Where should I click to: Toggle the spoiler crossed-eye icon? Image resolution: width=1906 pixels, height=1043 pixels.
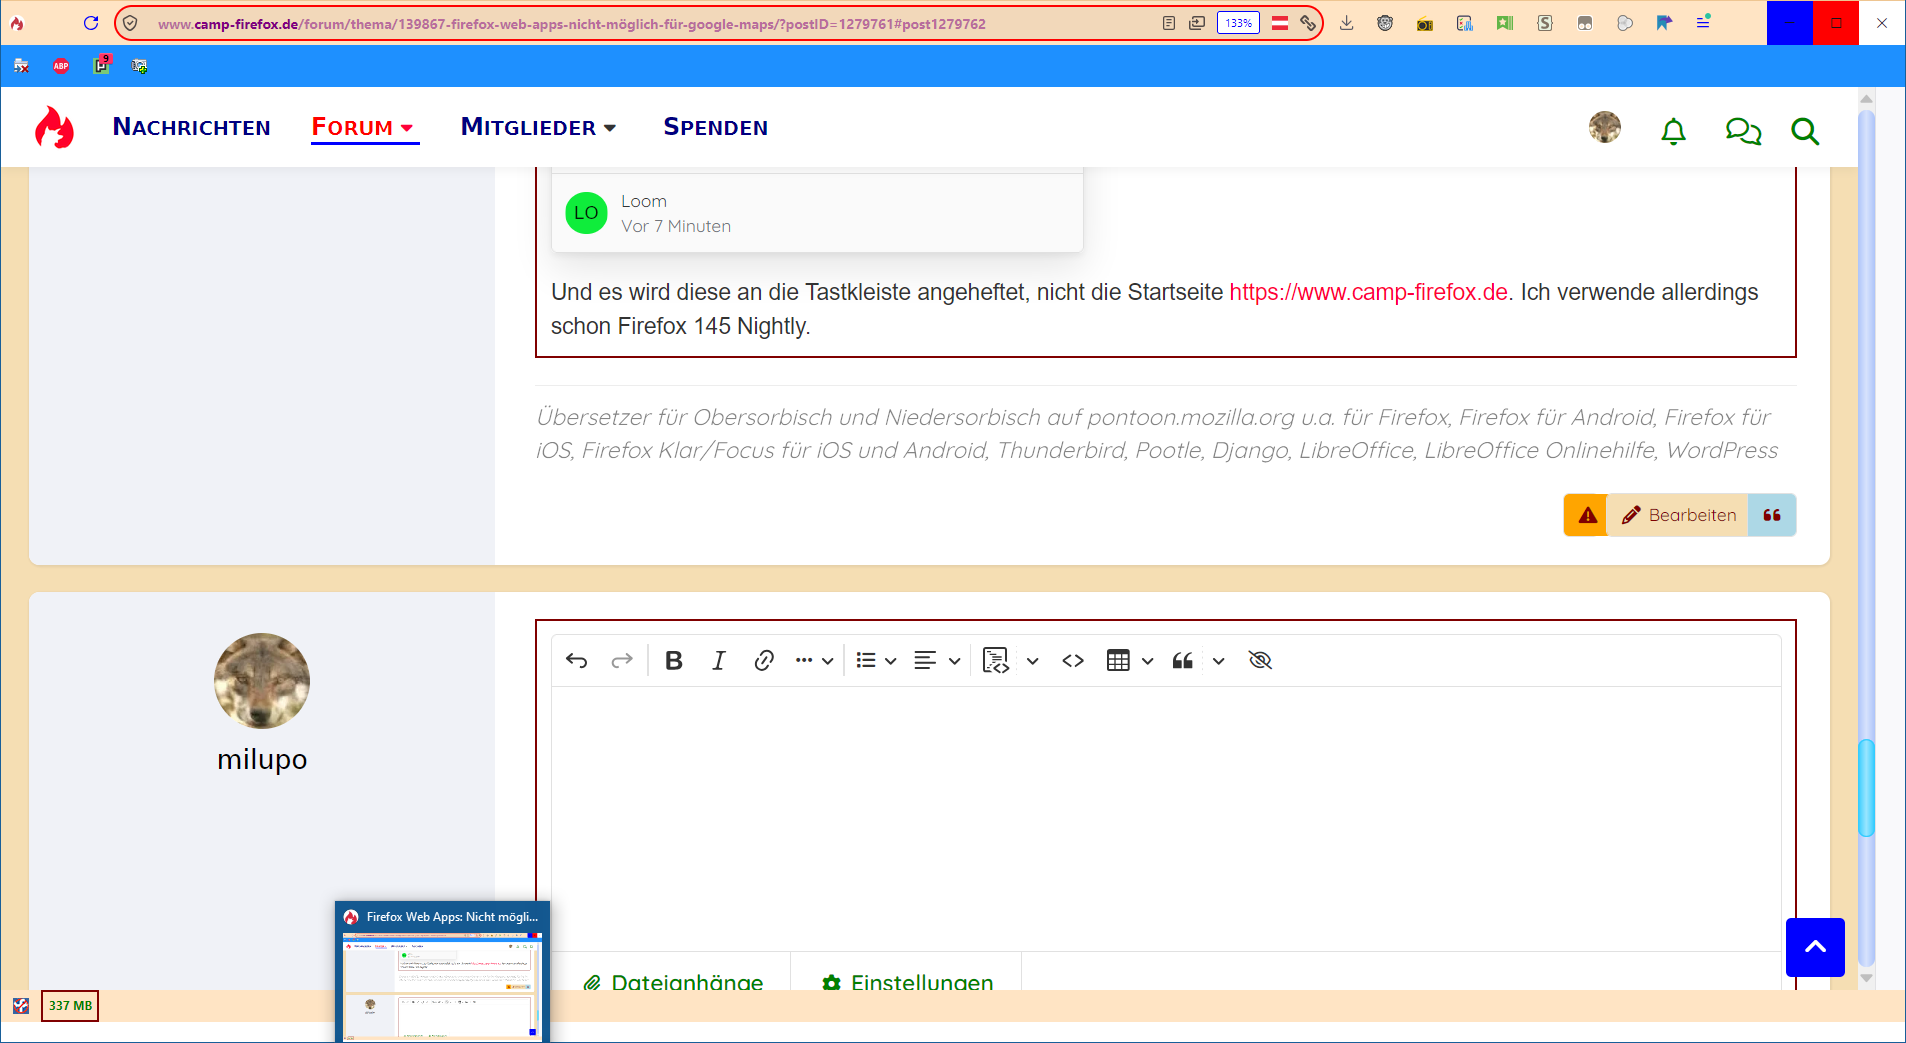click(1260, 661)
